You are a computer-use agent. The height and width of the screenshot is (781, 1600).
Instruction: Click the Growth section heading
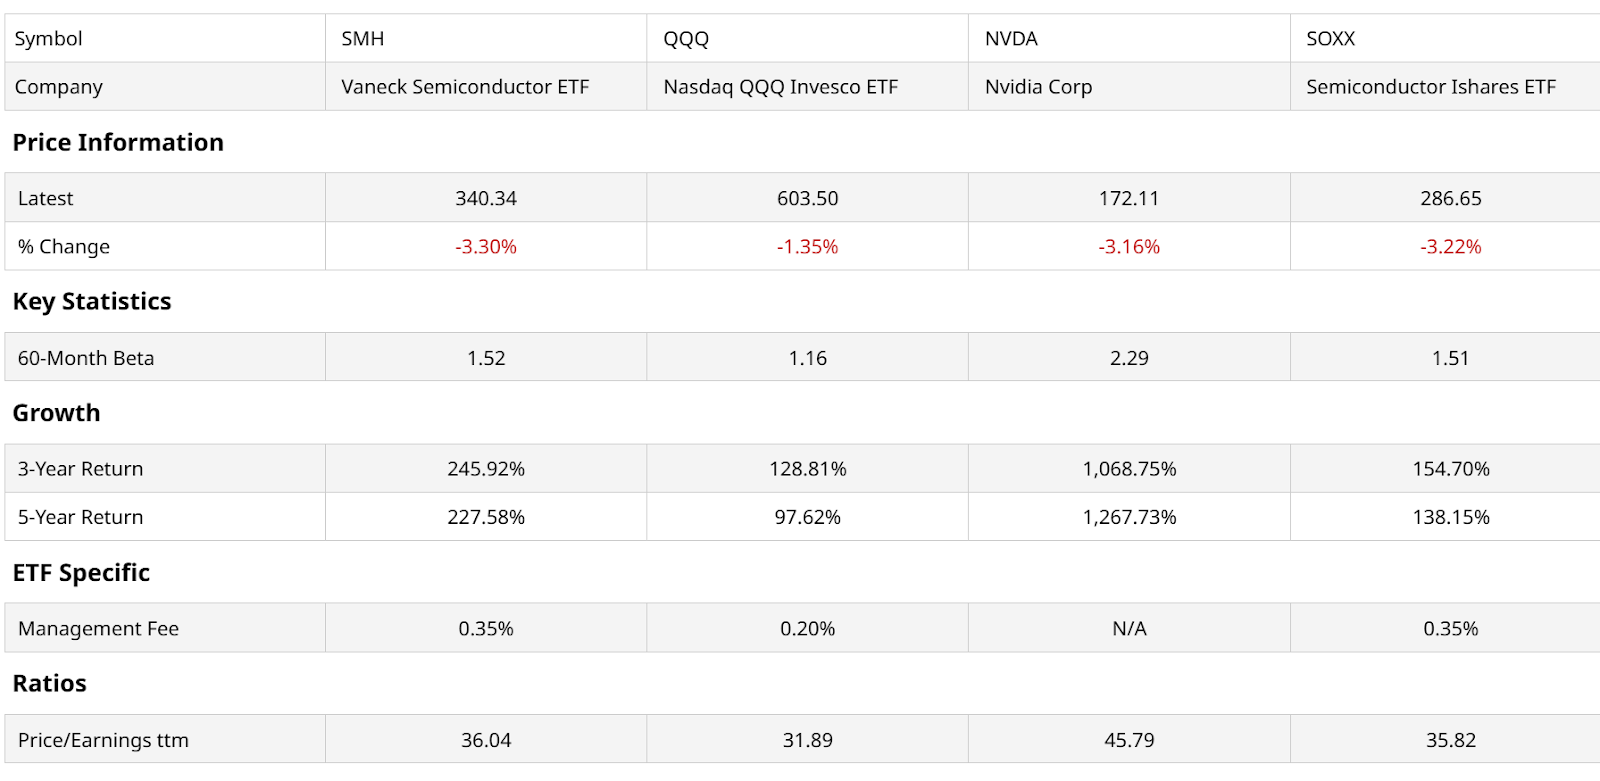(56, 413)
